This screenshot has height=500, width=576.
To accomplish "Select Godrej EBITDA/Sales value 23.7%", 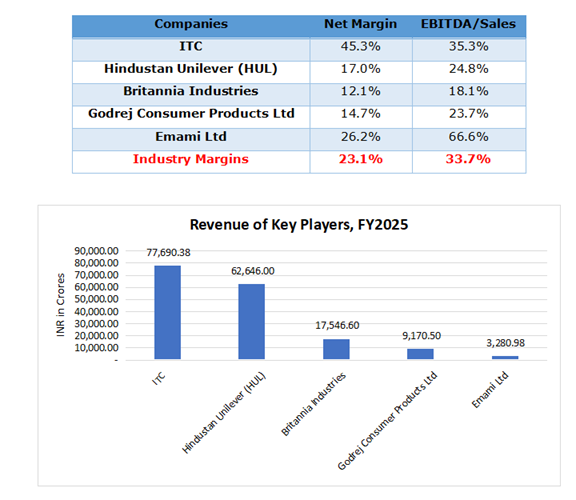I will (469, 114).
